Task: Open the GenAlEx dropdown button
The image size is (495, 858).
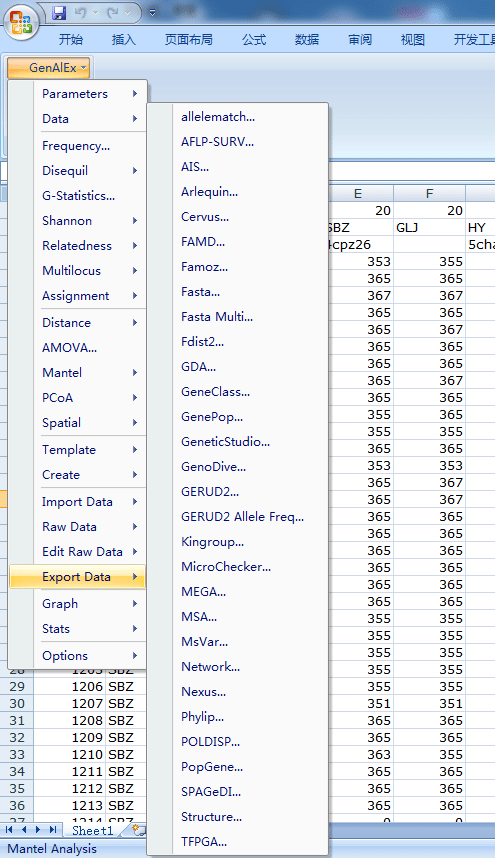Action: (49, 68)
